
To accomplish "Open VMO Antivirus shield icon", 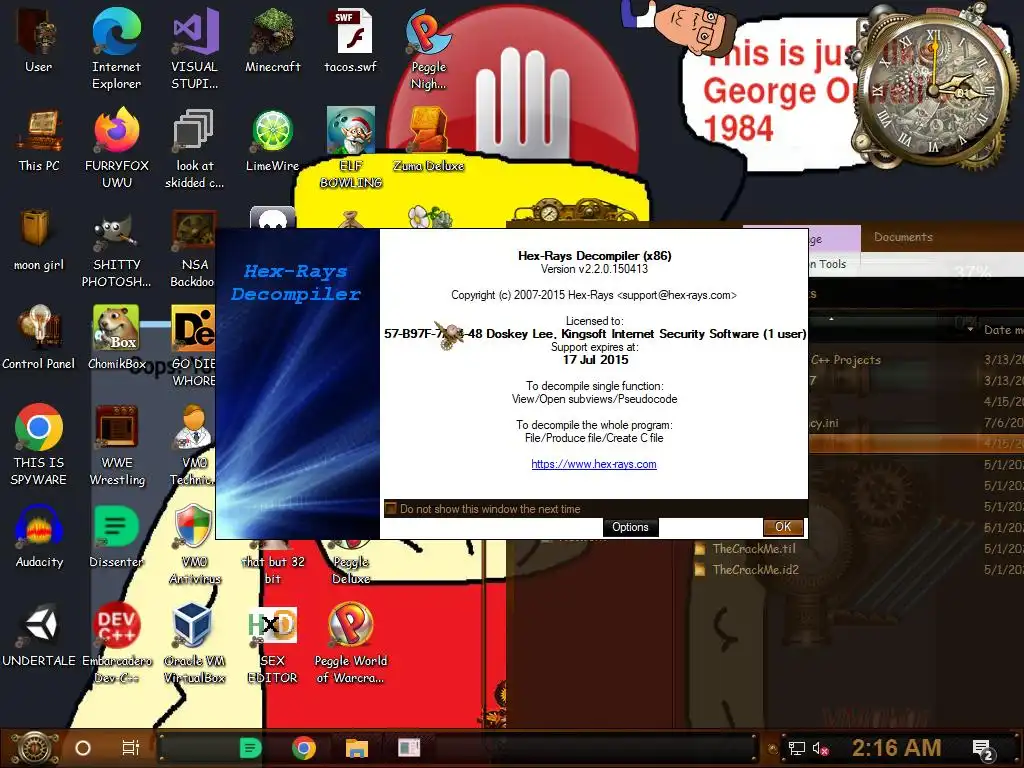I will [x=195, y=545].
